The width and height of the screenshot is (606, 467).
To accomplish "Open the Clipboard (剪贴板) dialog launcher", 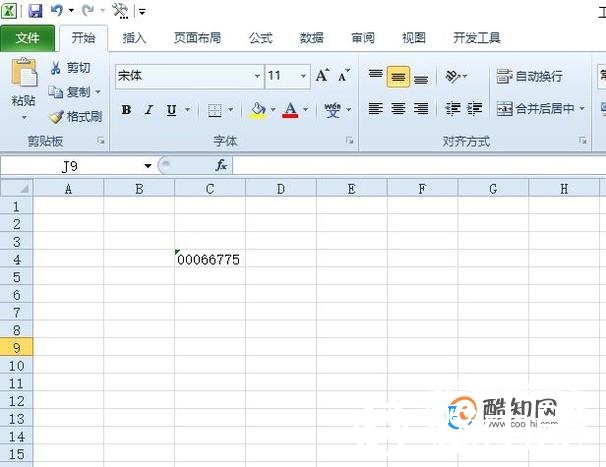I will (x=101, y=141).
